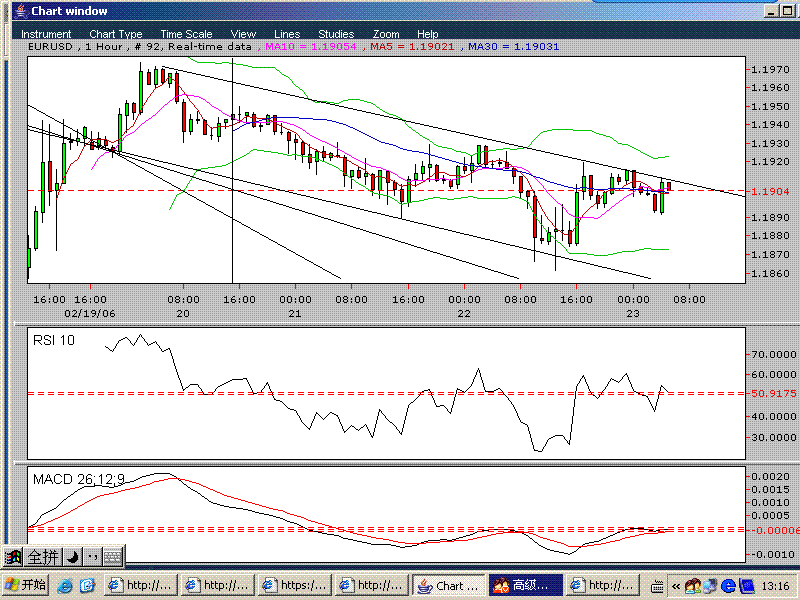Expand hidden tray icons chevron
The width and height of the screenshot is (800, 600).
point(676,586)
